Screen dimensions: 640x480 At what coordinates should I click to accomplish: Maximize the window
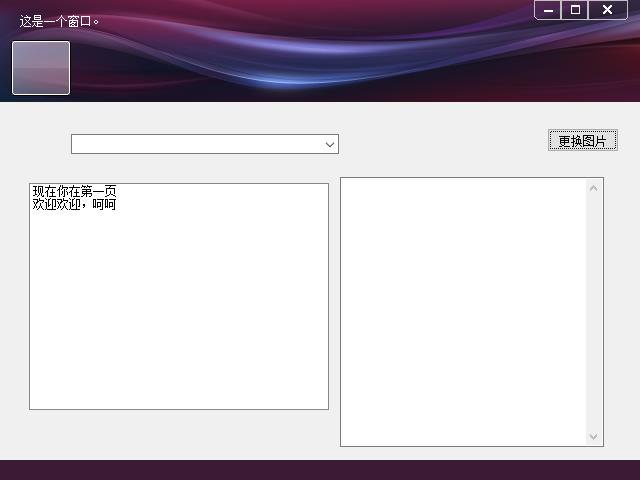pyautogui.click(x=575, y=10)
